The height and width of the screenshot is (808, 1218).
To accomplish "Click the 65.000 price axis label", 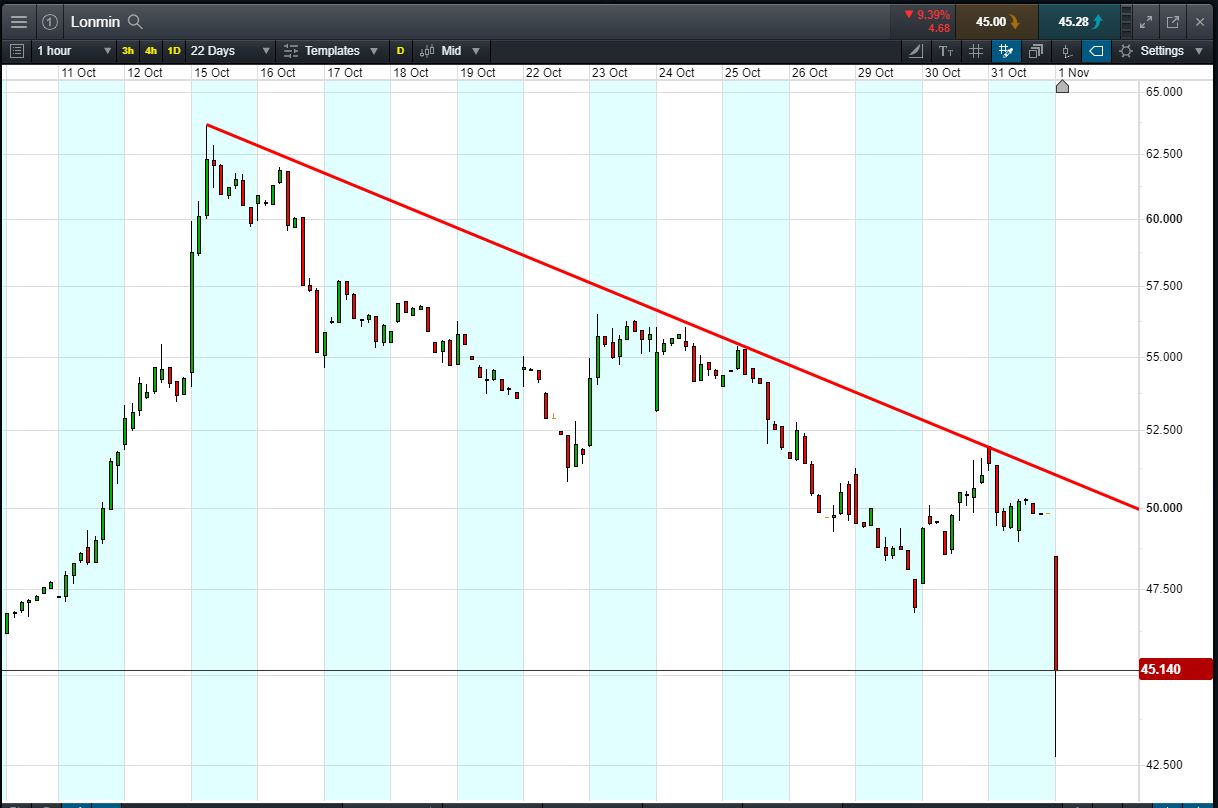I will (x=1164, y=92).
